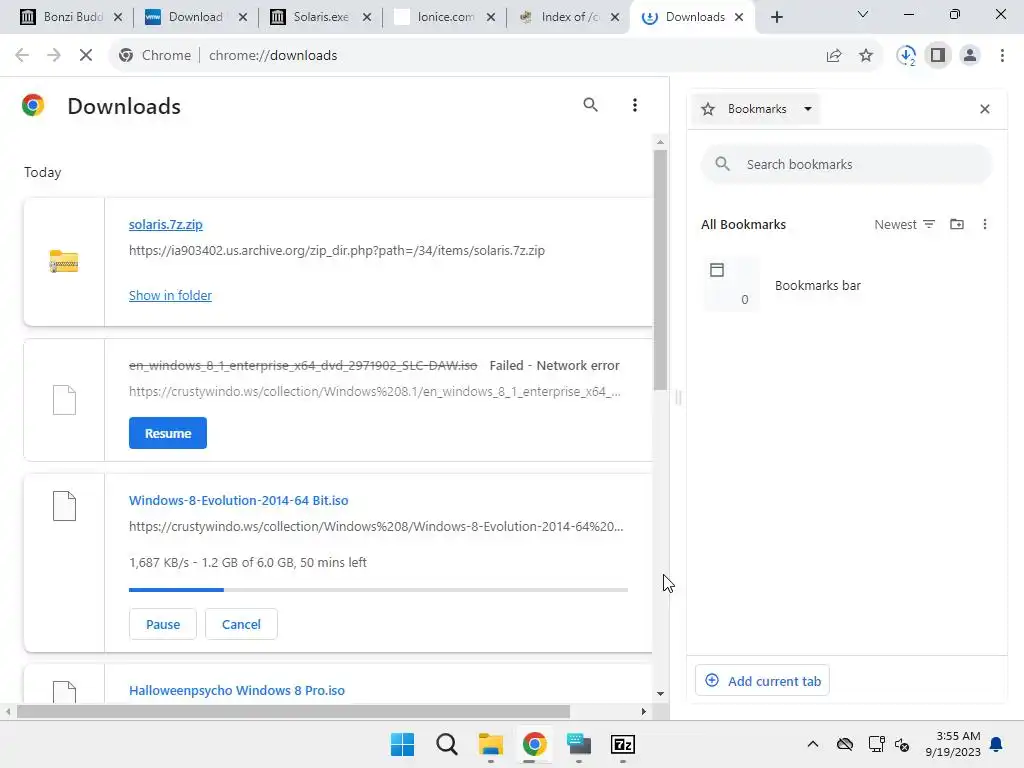Open the Chrome main three-dot menu
Image resolution: width=1024 pixels, height=768 pixels.
(1002, 56)
